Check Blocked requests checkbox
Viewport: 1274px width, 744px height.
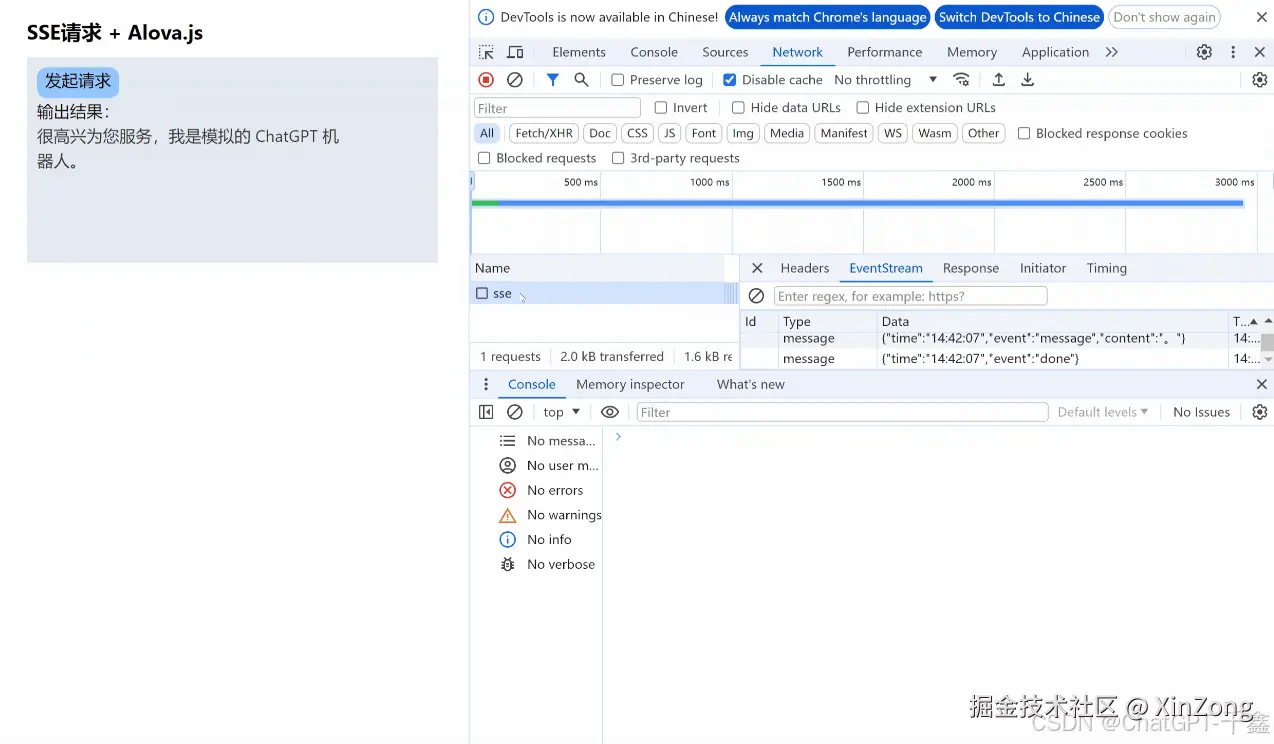[484, 158]
